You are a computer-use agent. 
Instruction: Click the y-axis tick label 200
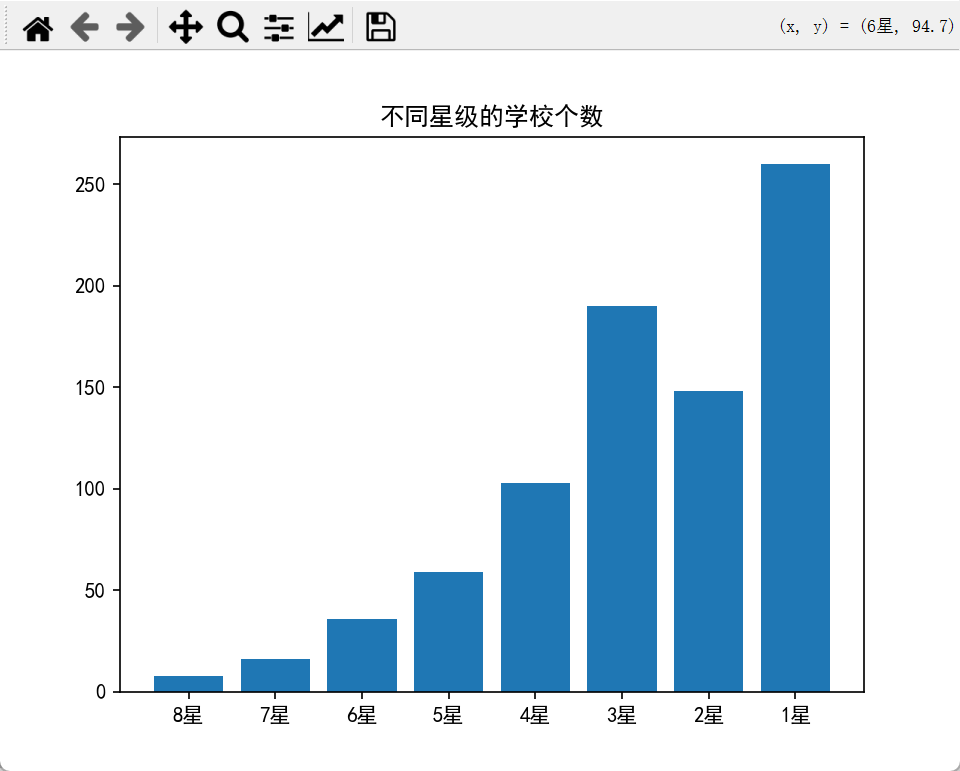(90, 286)
